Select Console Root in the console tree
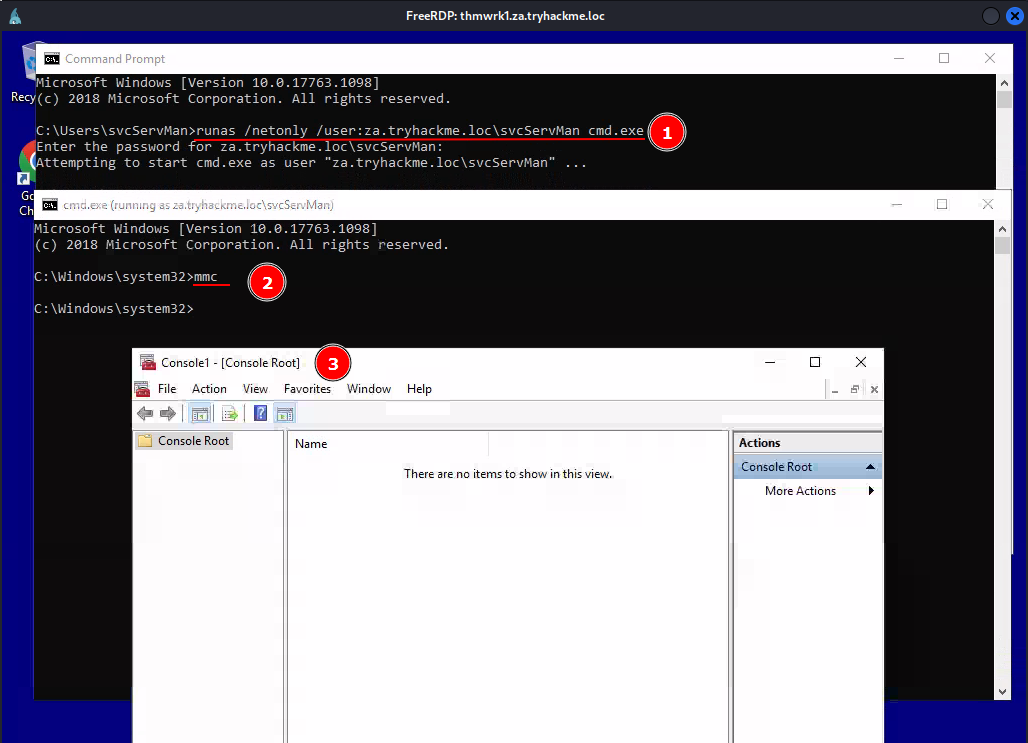Screen dimensions: 1028x743 [184, 441]
